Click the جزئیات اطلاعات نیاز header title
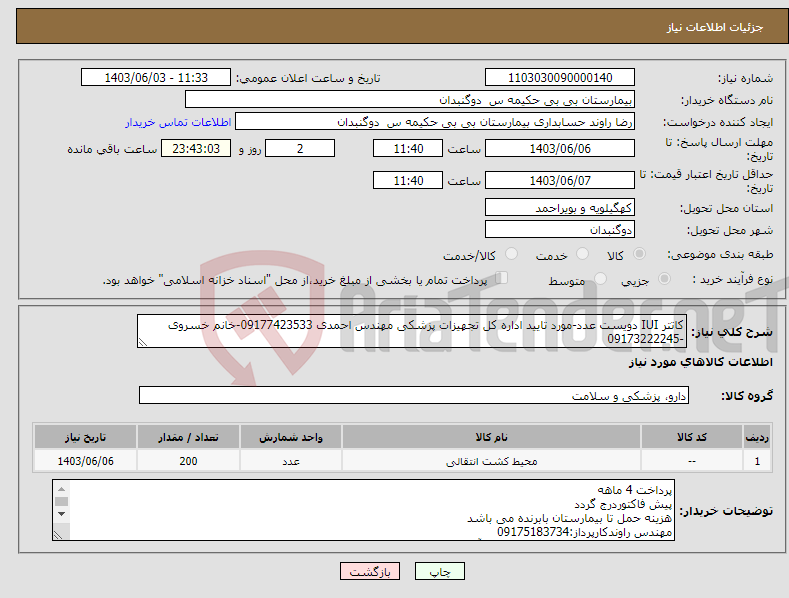The image size is (789, 598). (x=715, y=27)
